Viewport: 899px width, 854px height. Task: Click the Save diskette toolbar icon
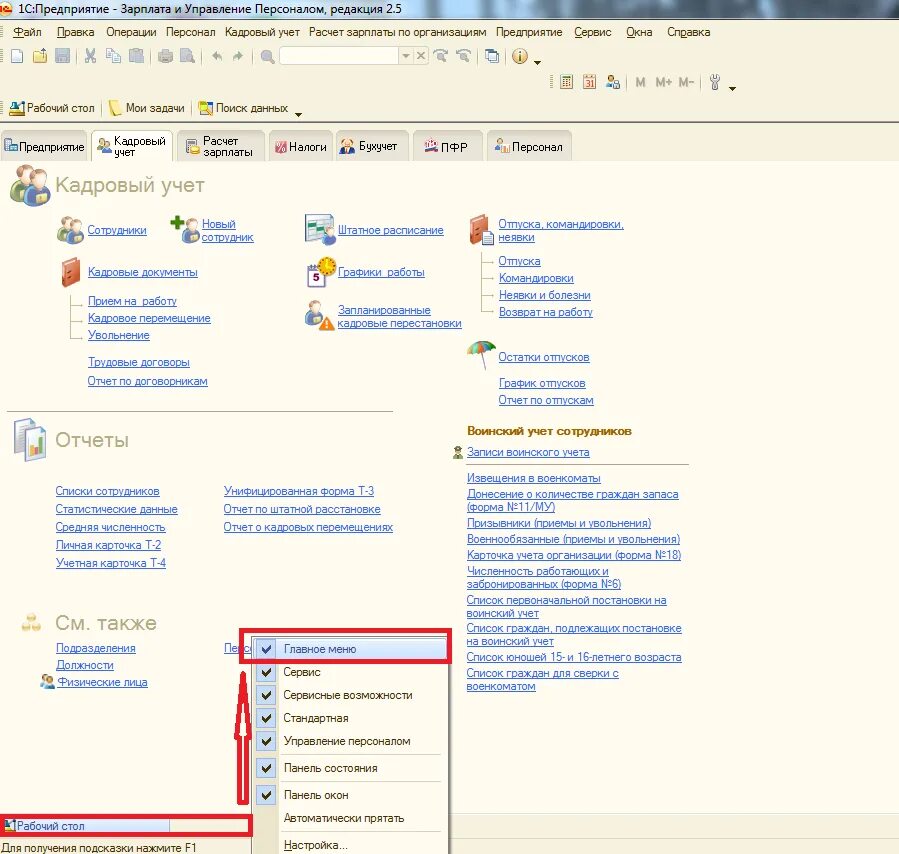coord(62,56)
